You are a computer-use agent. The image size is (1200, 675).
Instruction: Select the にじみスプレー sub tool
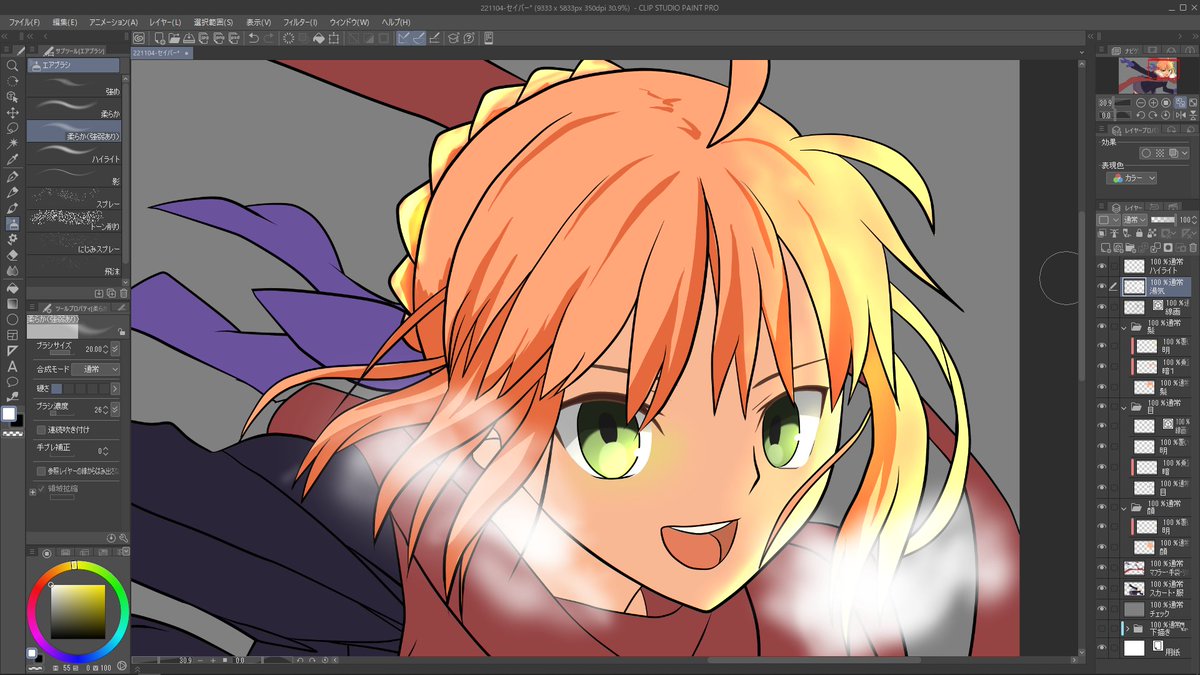tap(75, 243)
